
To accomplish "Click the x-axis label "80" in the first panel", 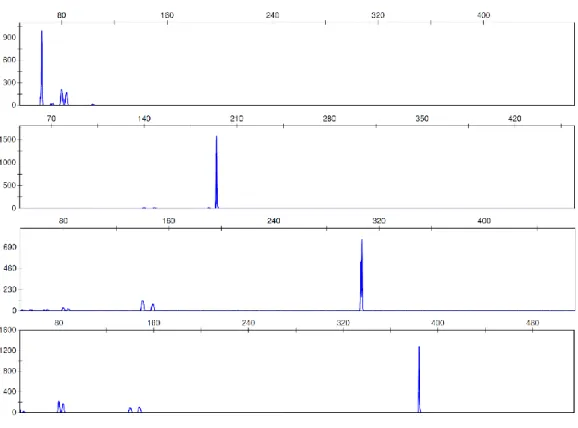I will click(x=62, y=15).
